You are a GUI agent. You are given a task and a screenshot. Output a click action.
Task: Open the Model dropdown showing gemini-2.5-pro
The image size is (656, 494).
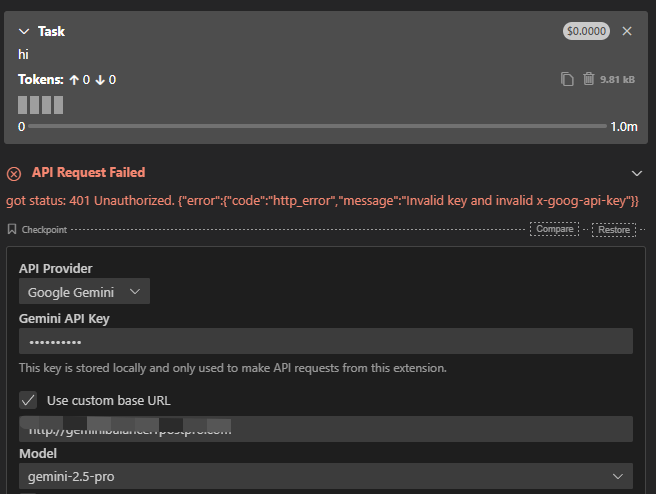tap(326, 476)
